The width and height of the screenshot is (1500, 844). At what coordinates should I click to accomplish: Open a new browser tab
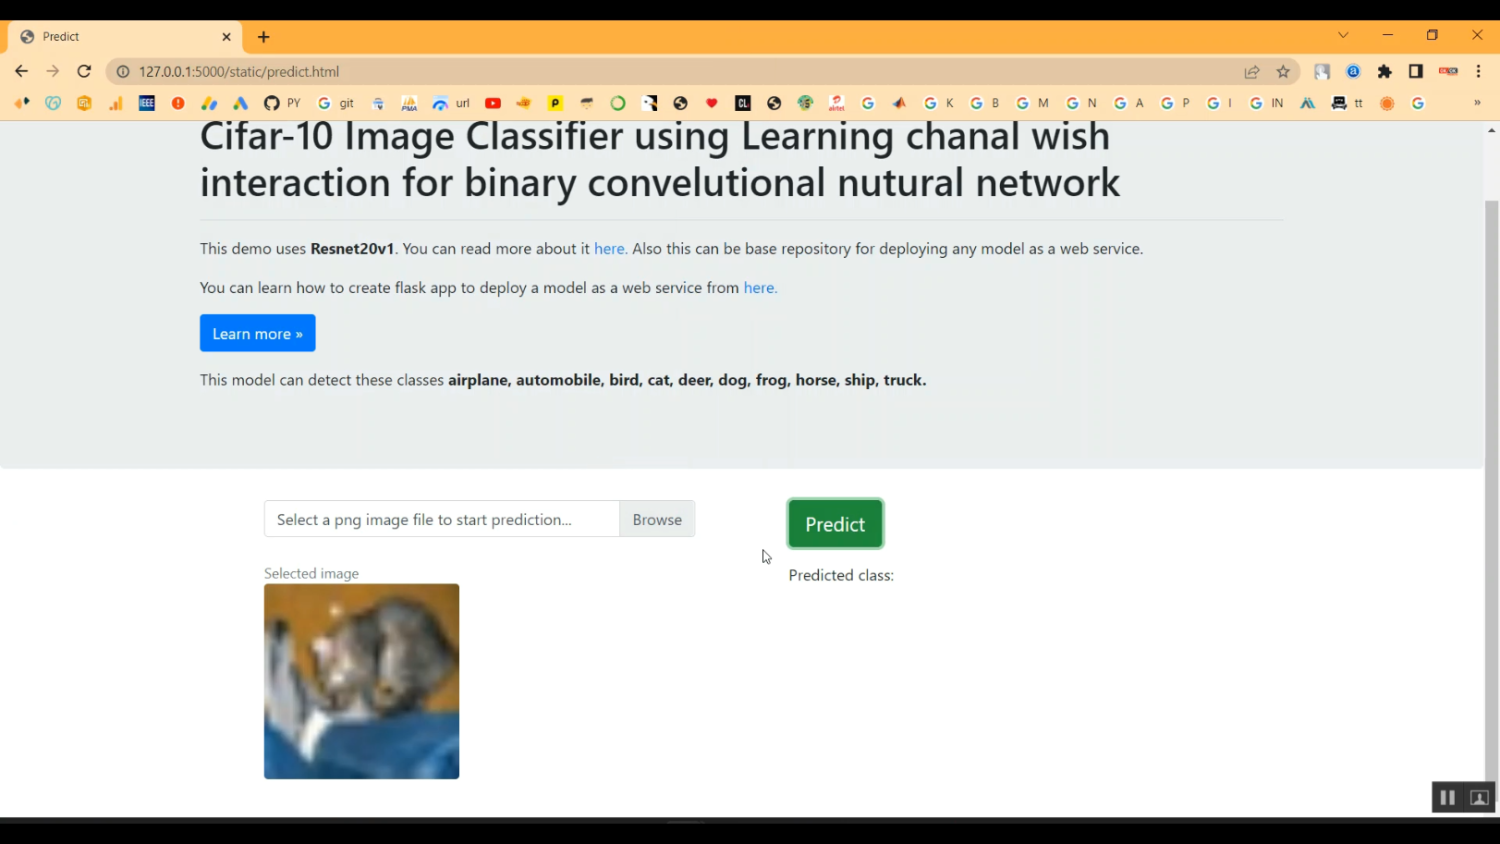coord(264,37)
